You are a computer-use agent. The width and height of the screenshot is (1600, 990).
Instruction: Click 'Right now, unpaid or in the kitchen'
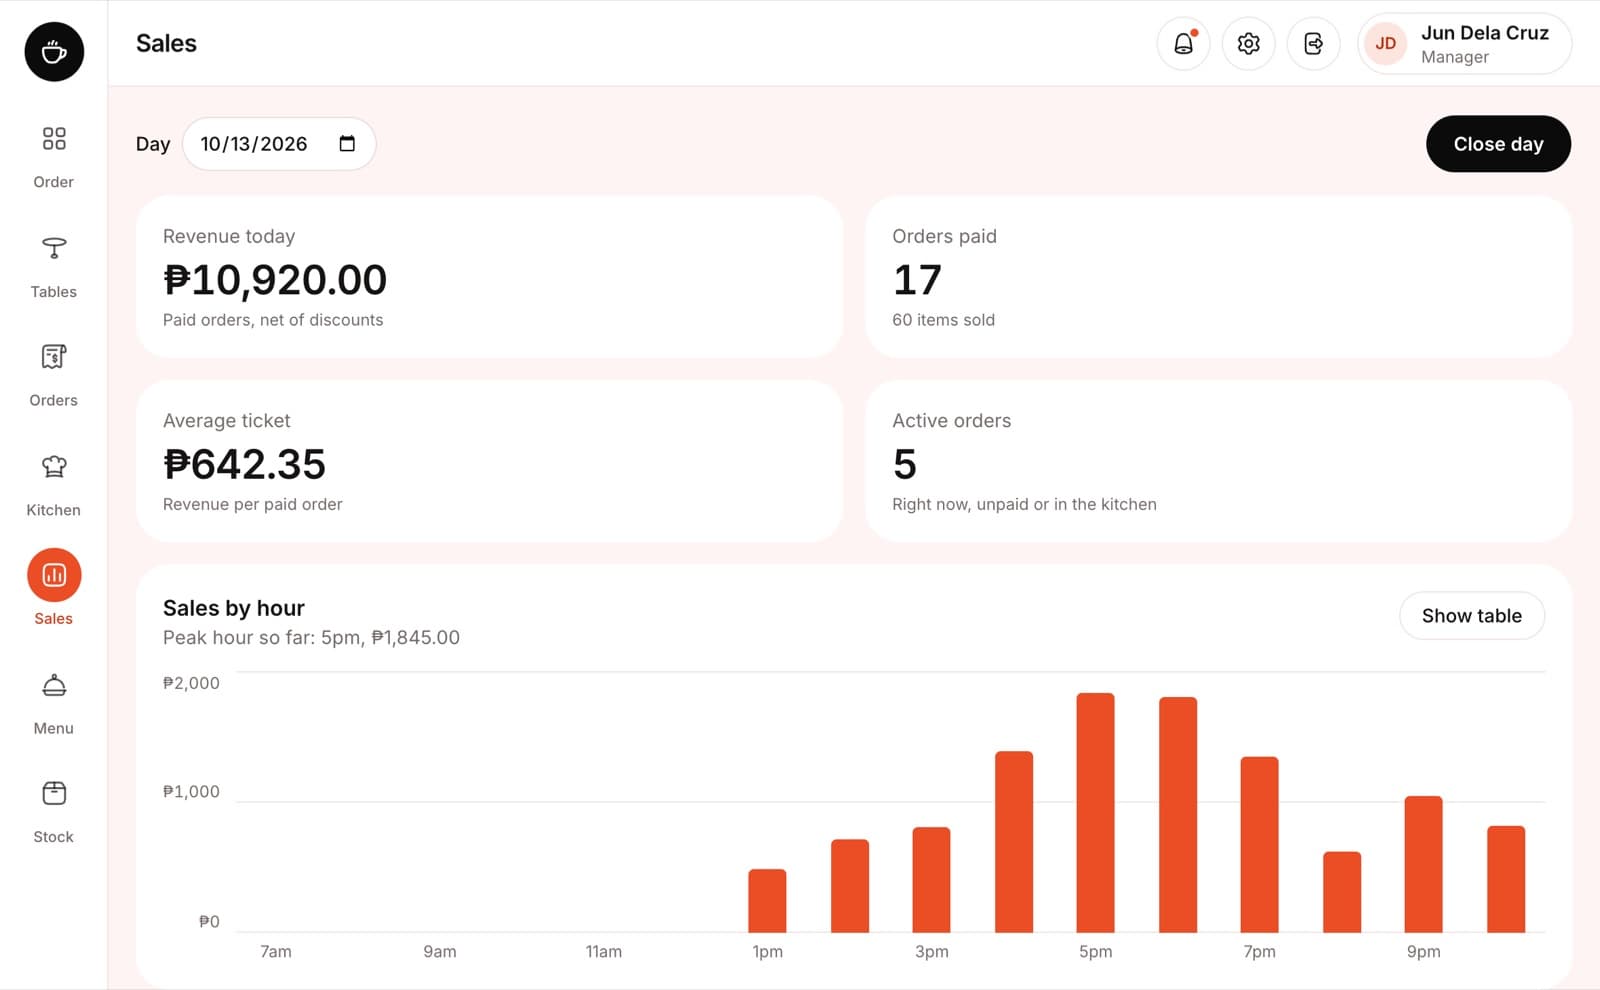tap(1024, 504)
